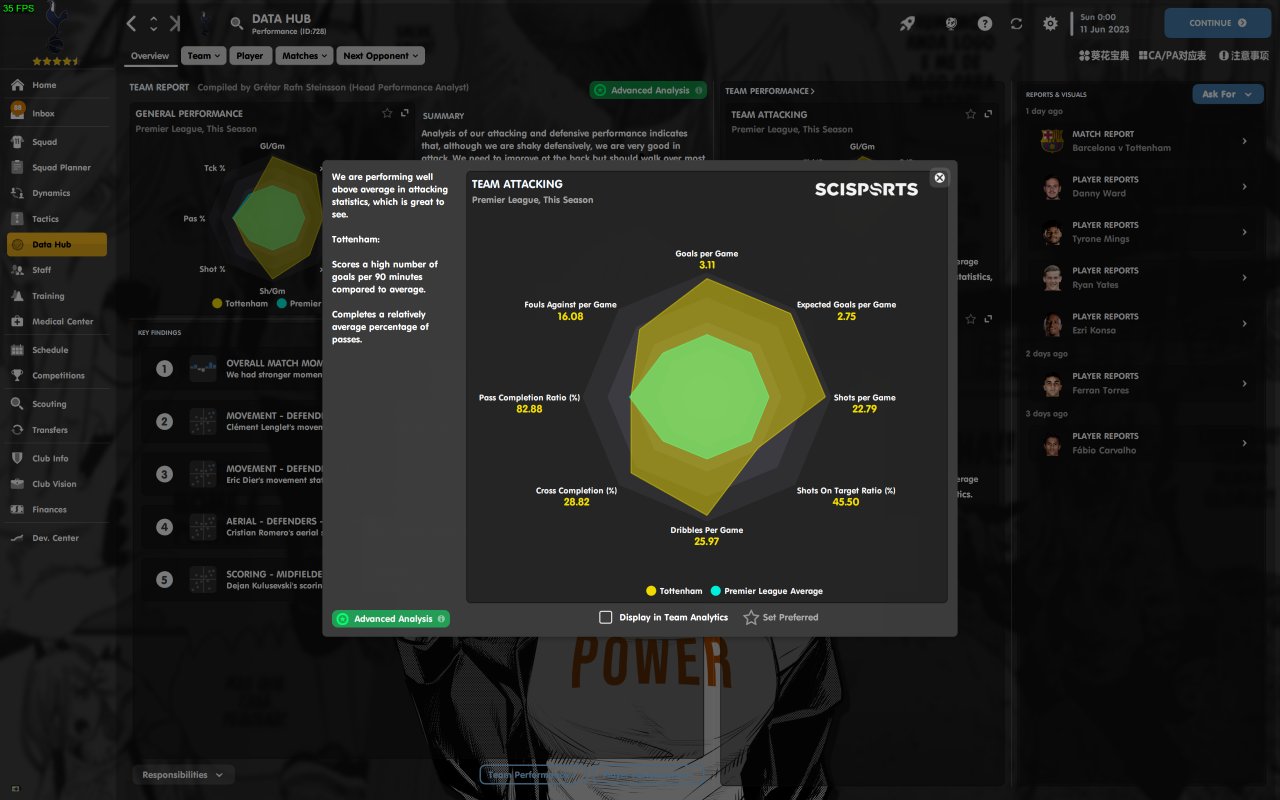Open Ryan Yates player report
The width and height of the screenshot is (1280, 800).
(x=1144, y=278)
